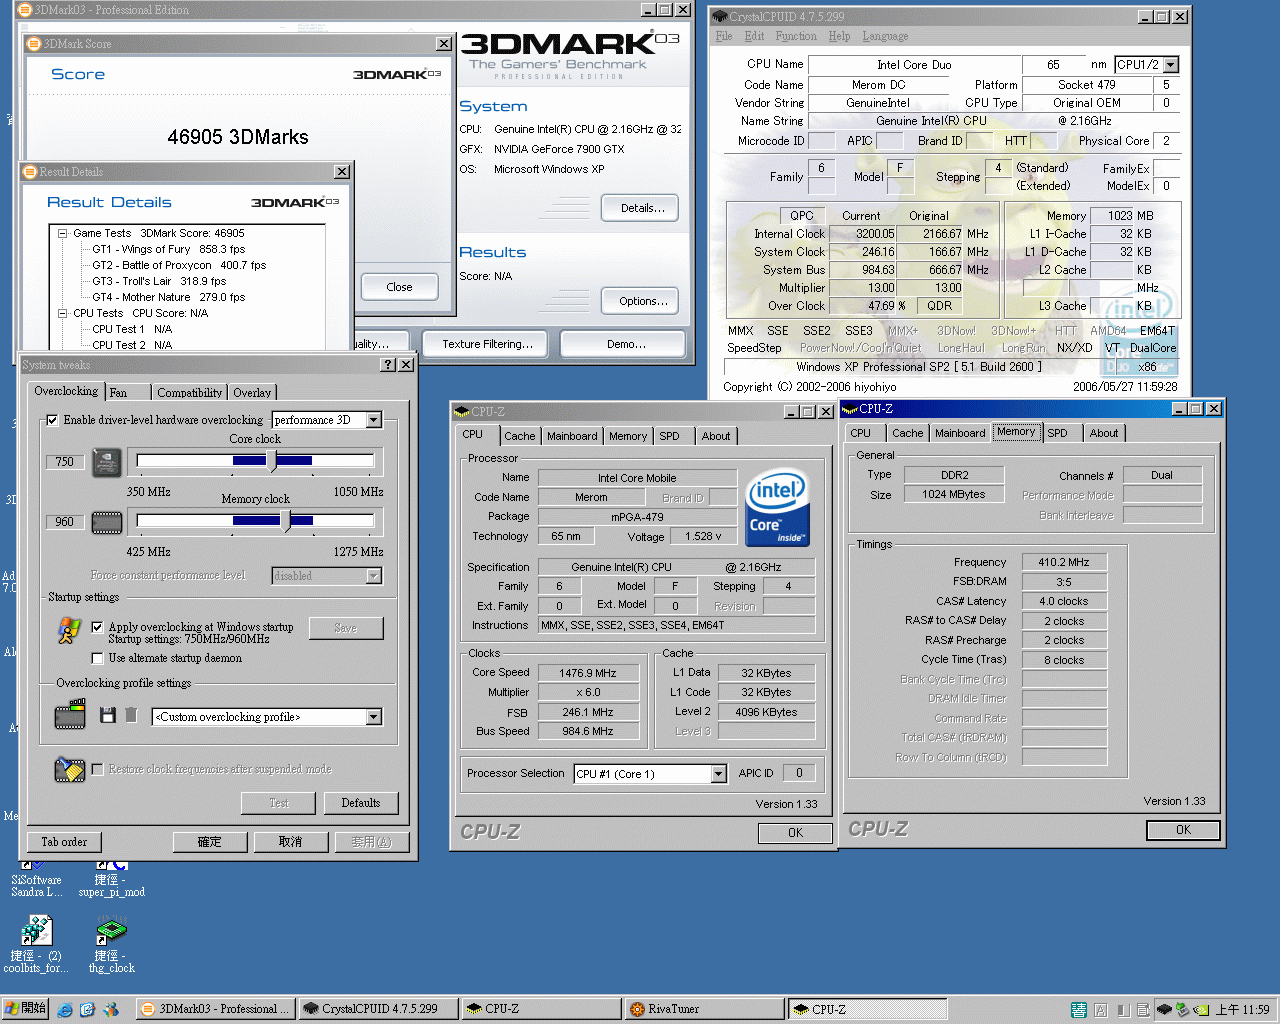Click OK in the CPU-Z Memory window
Viewport: 1280px width, 1024px height.
pyautogui.click(x=1183, y=830)
